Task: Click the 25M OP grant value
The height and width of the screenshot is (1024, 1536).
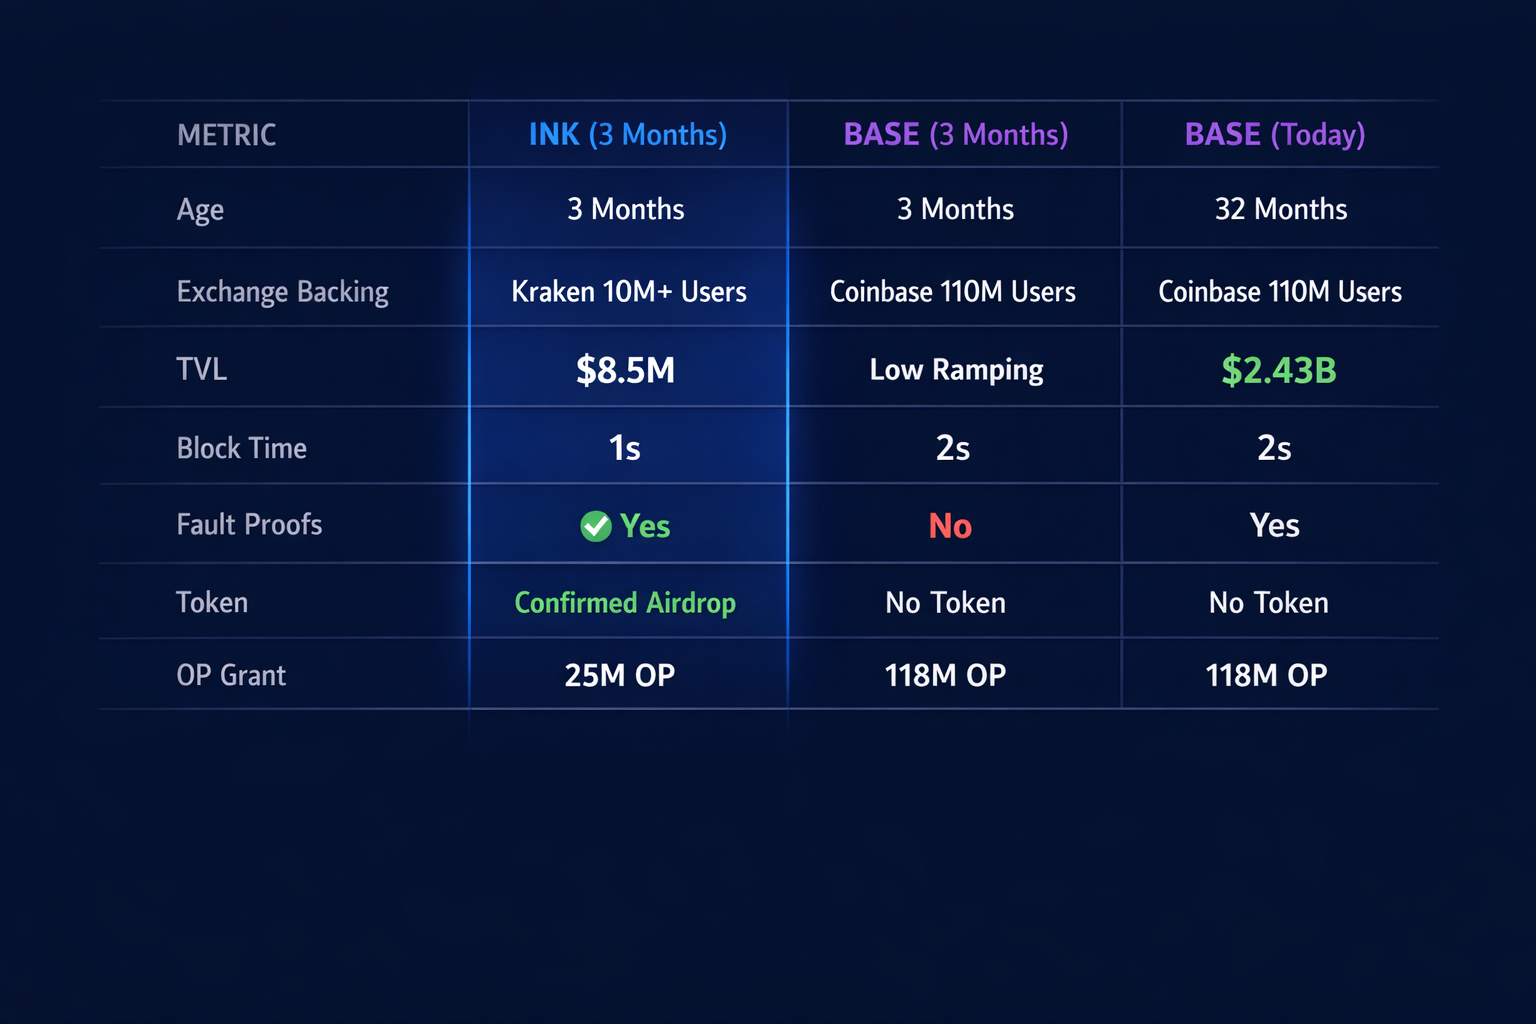Action: 619,675
